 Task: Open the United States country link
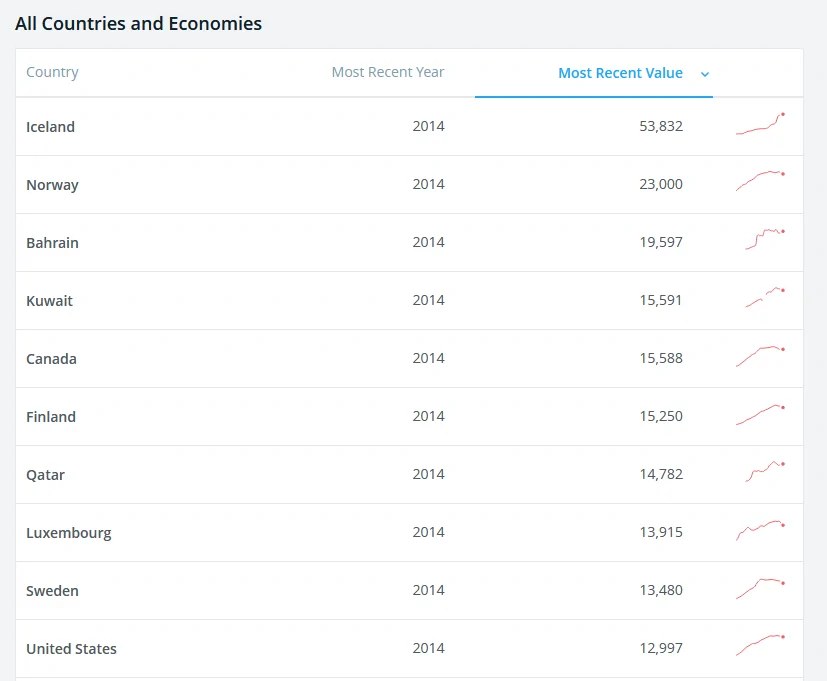pyautogui.click(x=71, y=649)
